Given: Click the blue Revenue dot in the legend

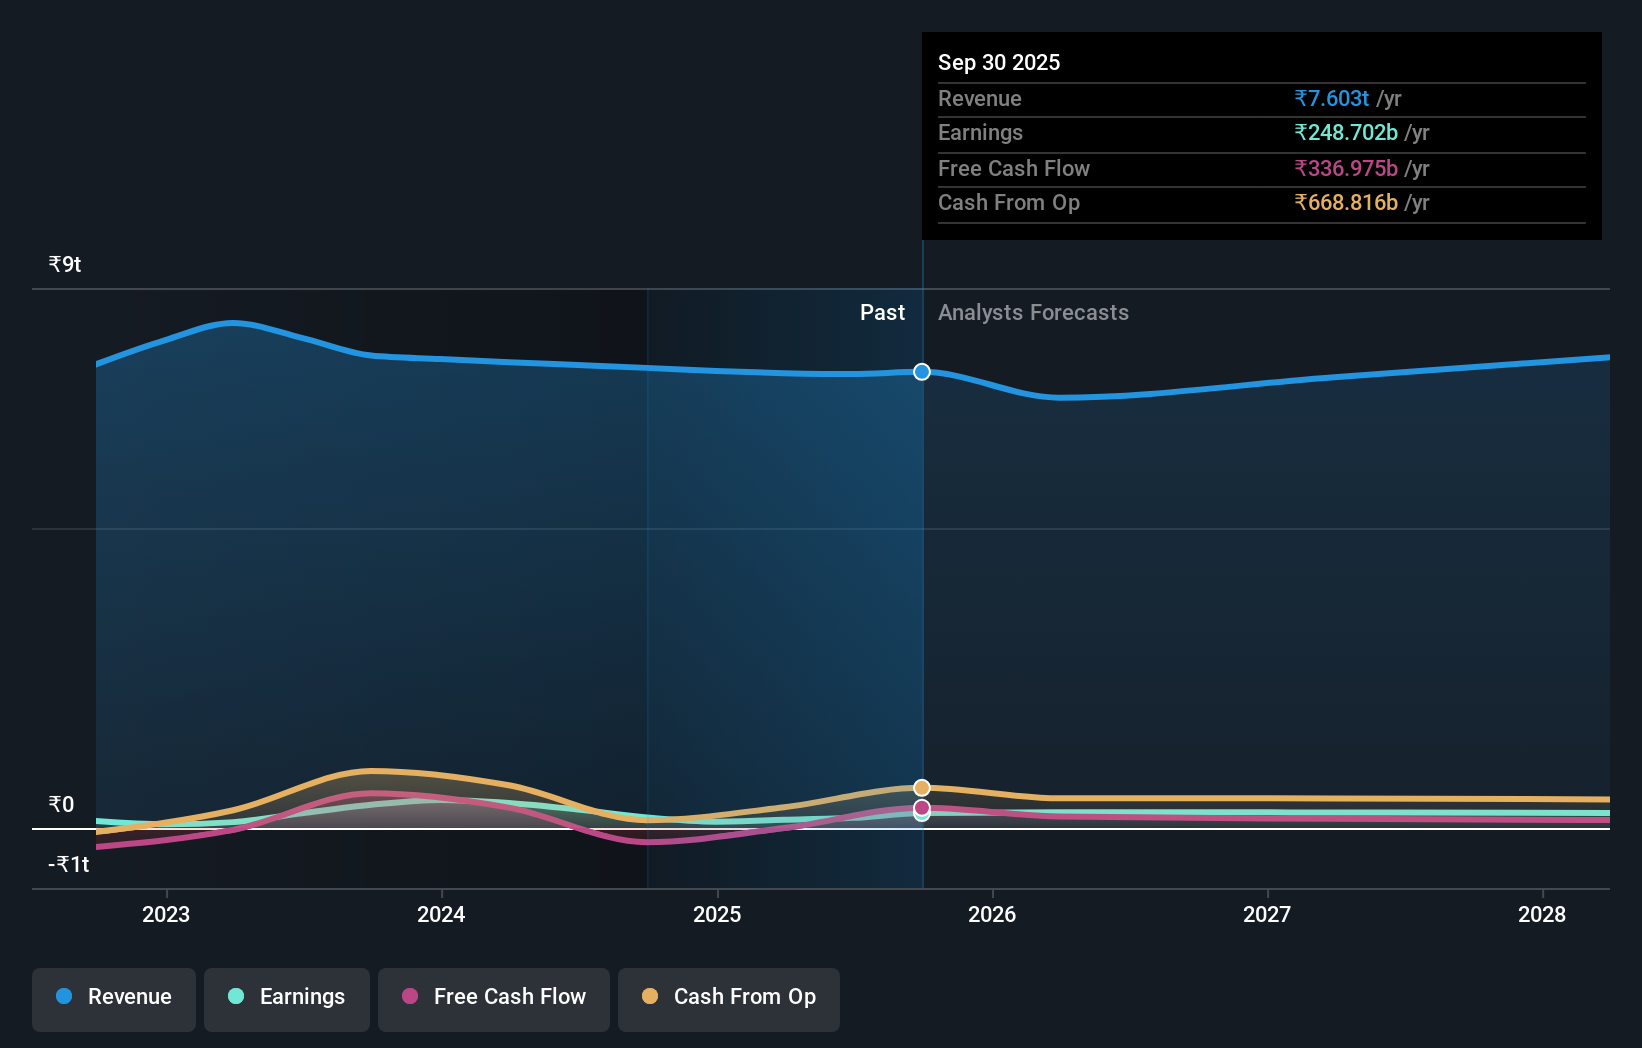Looking at the screenshot, I should pos(62,997).
